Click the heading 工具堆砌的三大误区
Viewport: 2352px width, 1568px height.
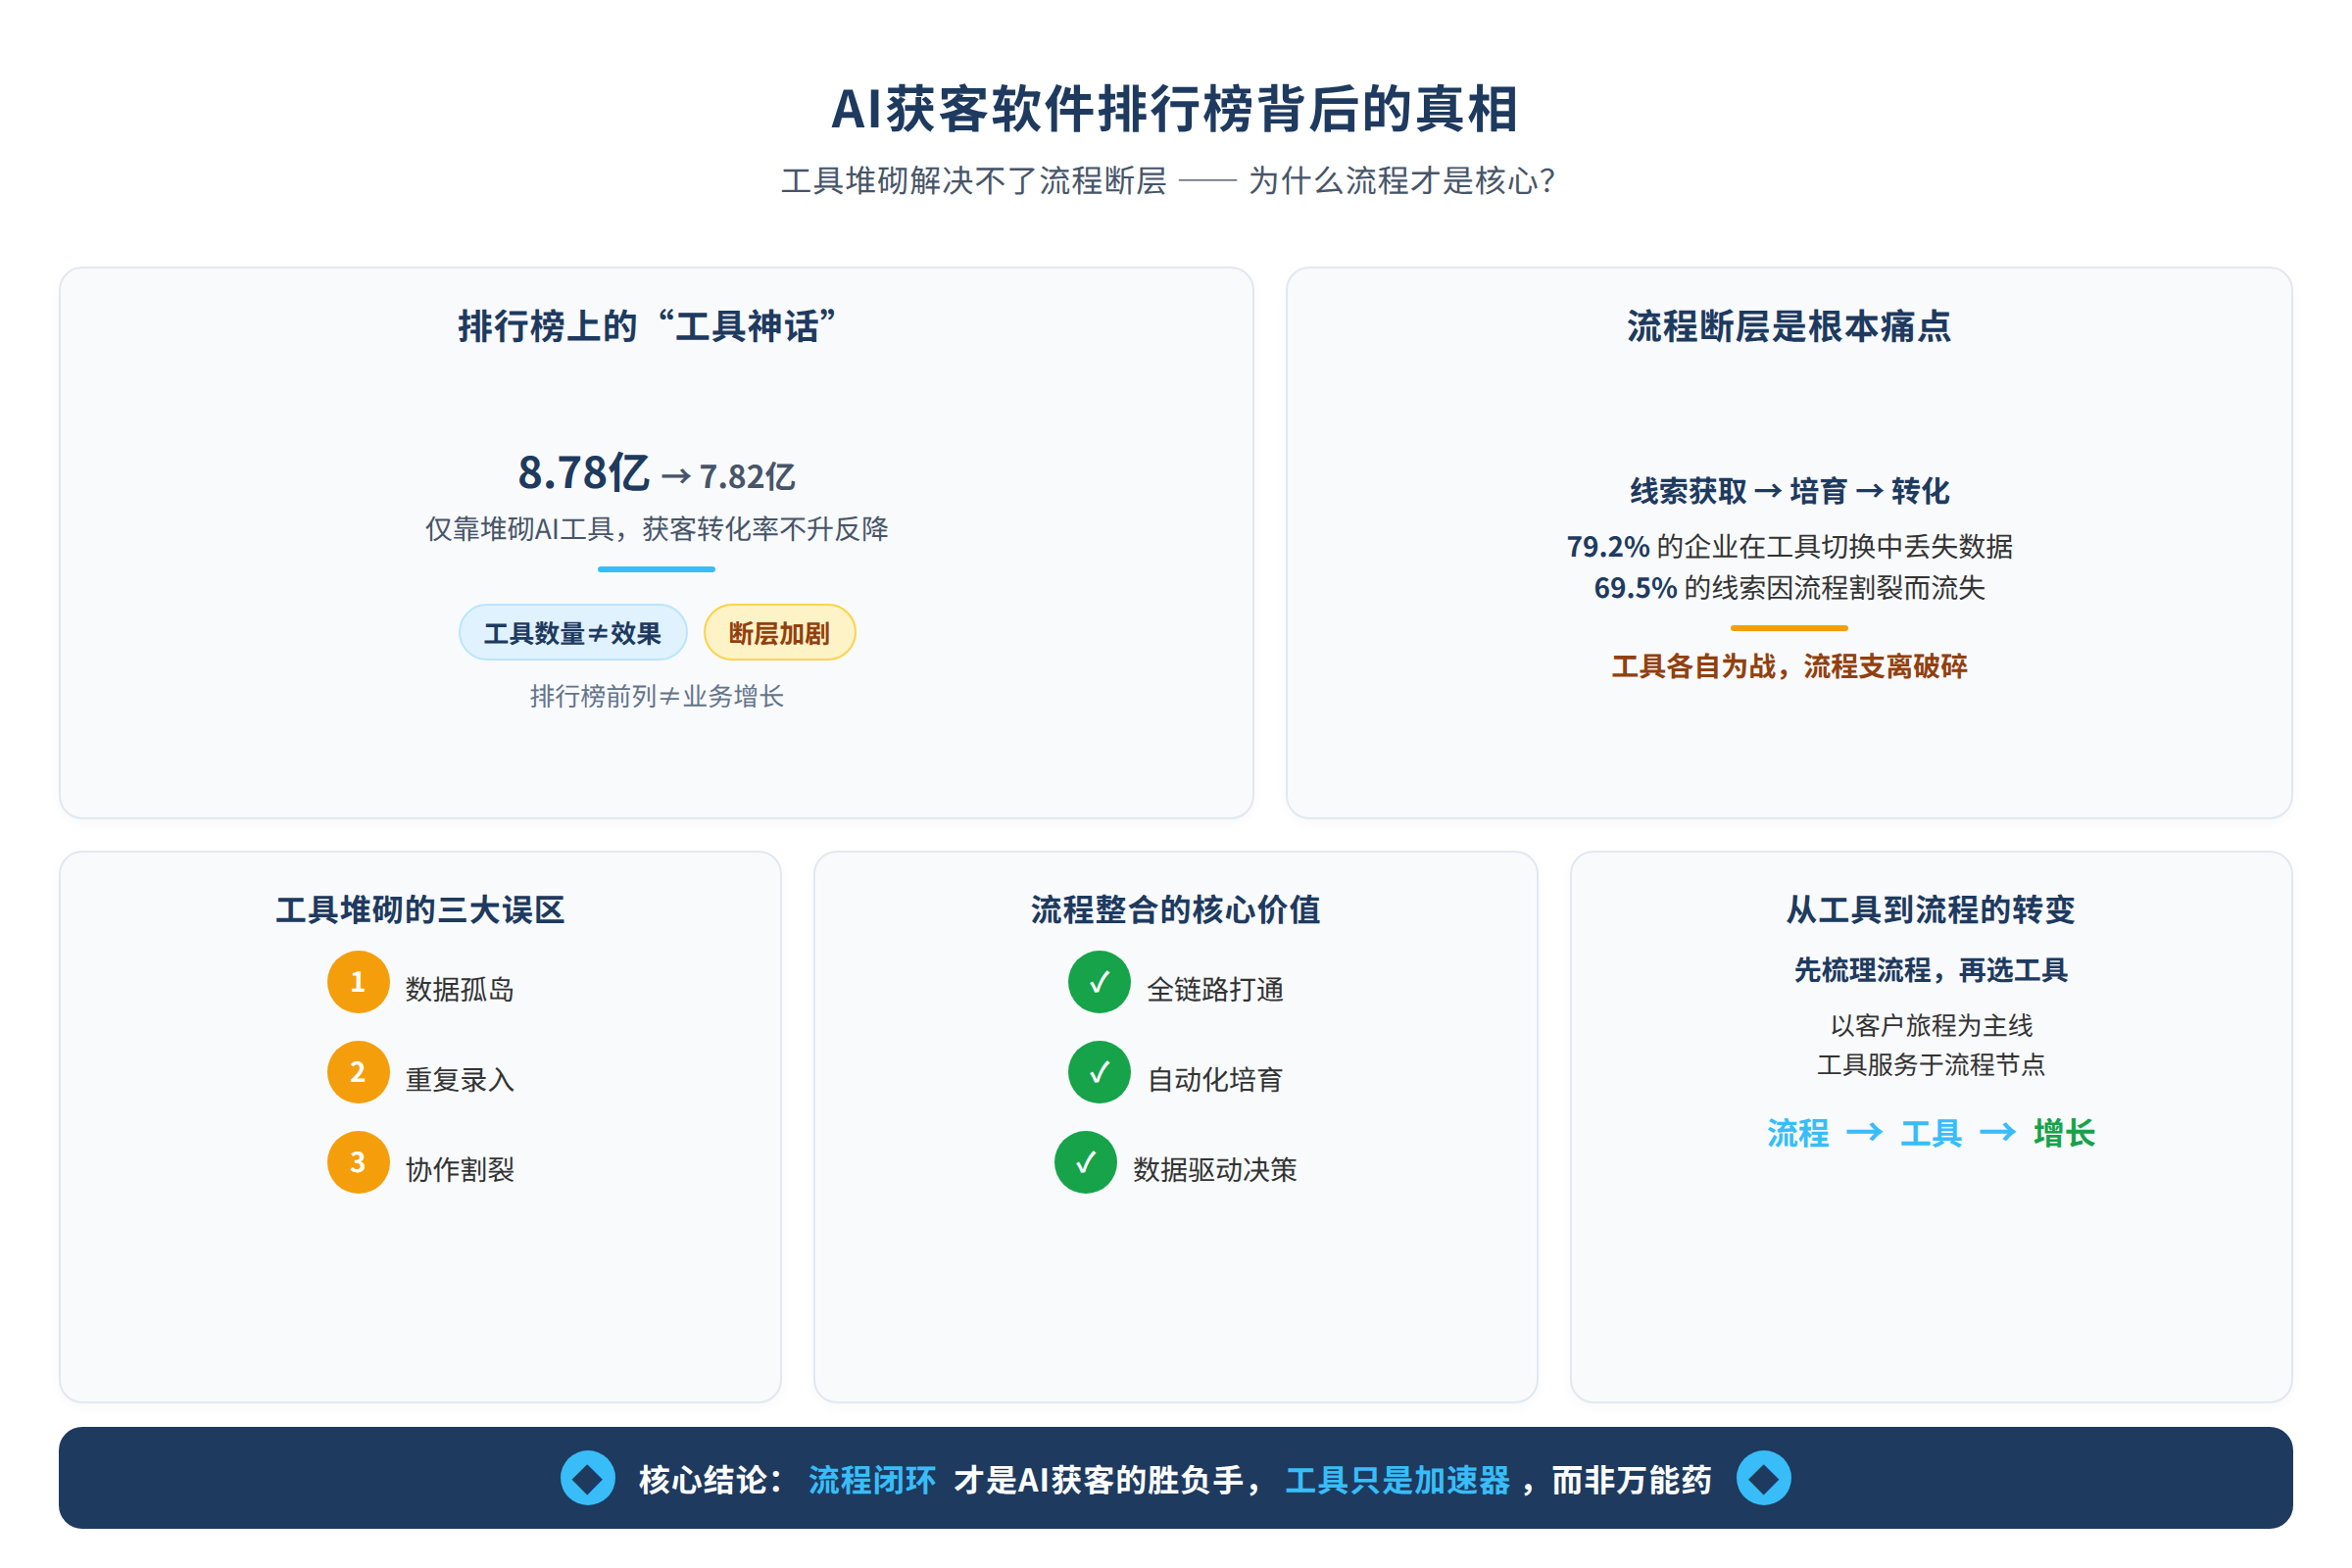pos(420,909)
